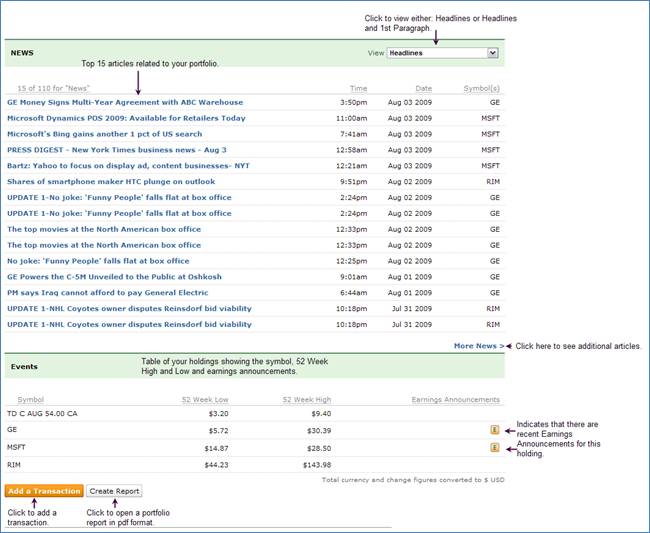650x533 pixels.
Task: Click the Symbol(s) column header in News
Action: point(482,88)
